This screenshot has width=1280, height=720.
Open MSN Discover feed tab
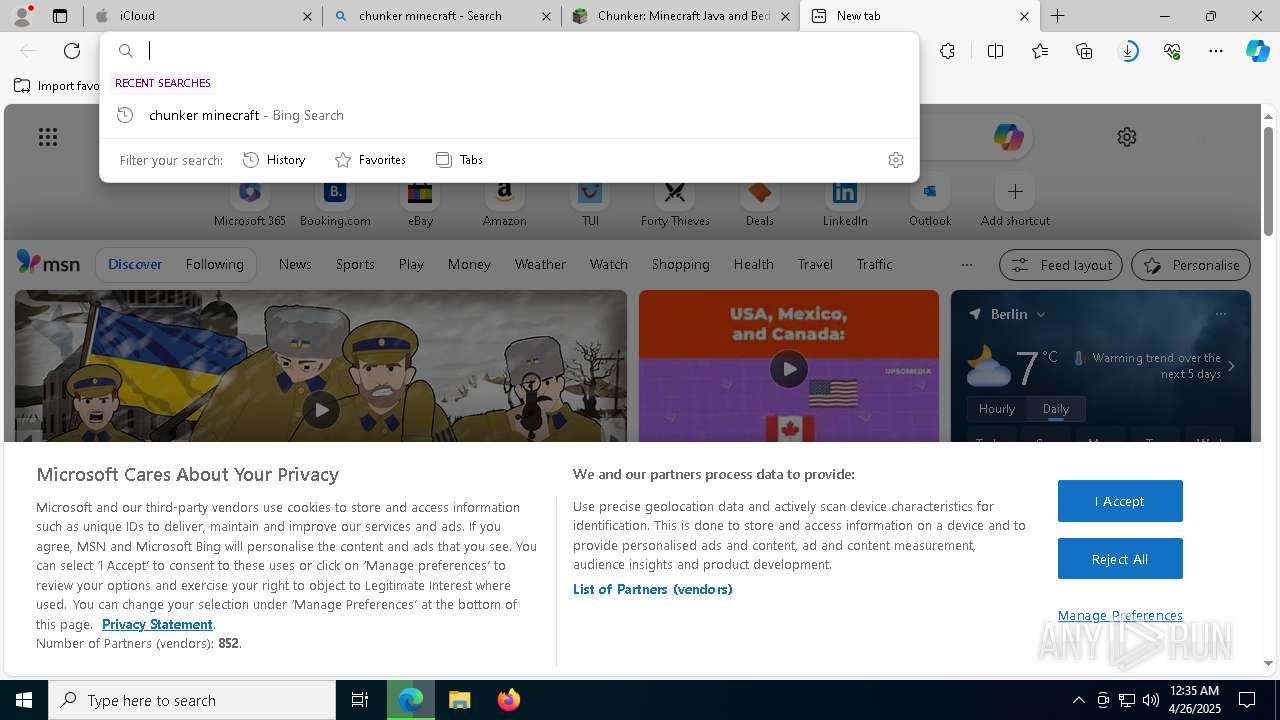point(135,265)
